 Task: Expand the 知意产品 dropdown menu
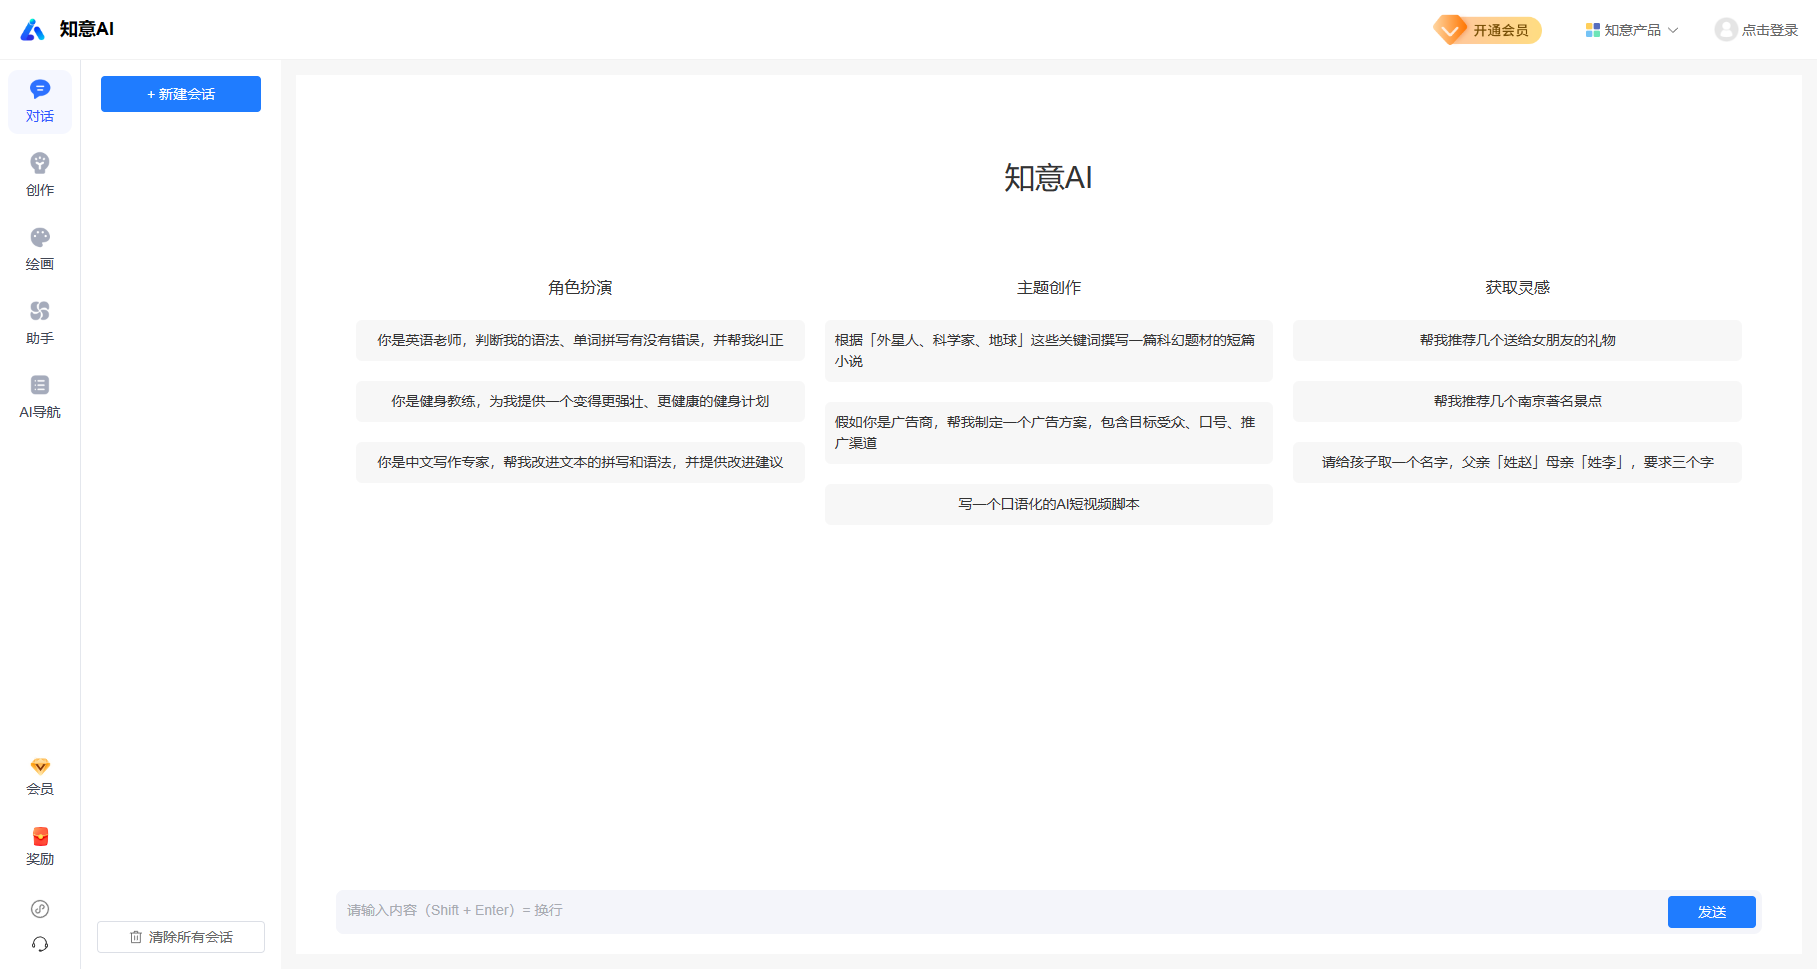click(1632, 30)
